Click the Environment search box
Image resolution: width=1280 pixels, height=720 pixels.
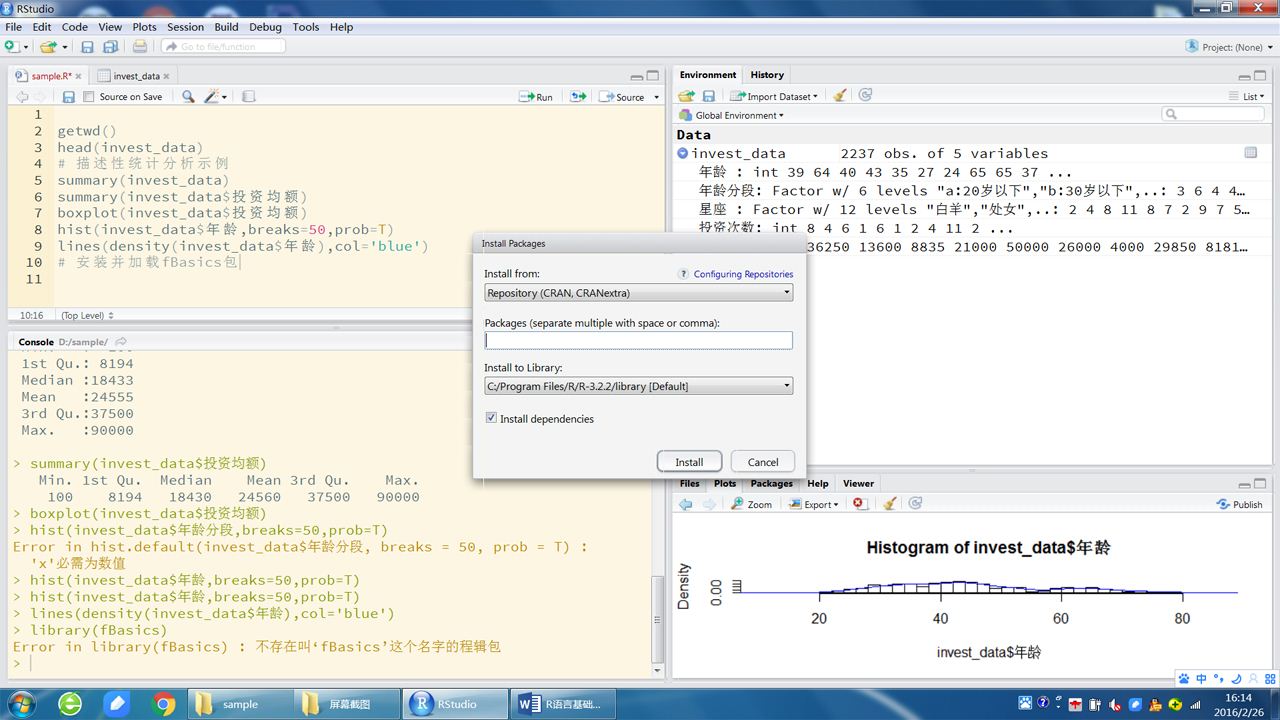1213,115
